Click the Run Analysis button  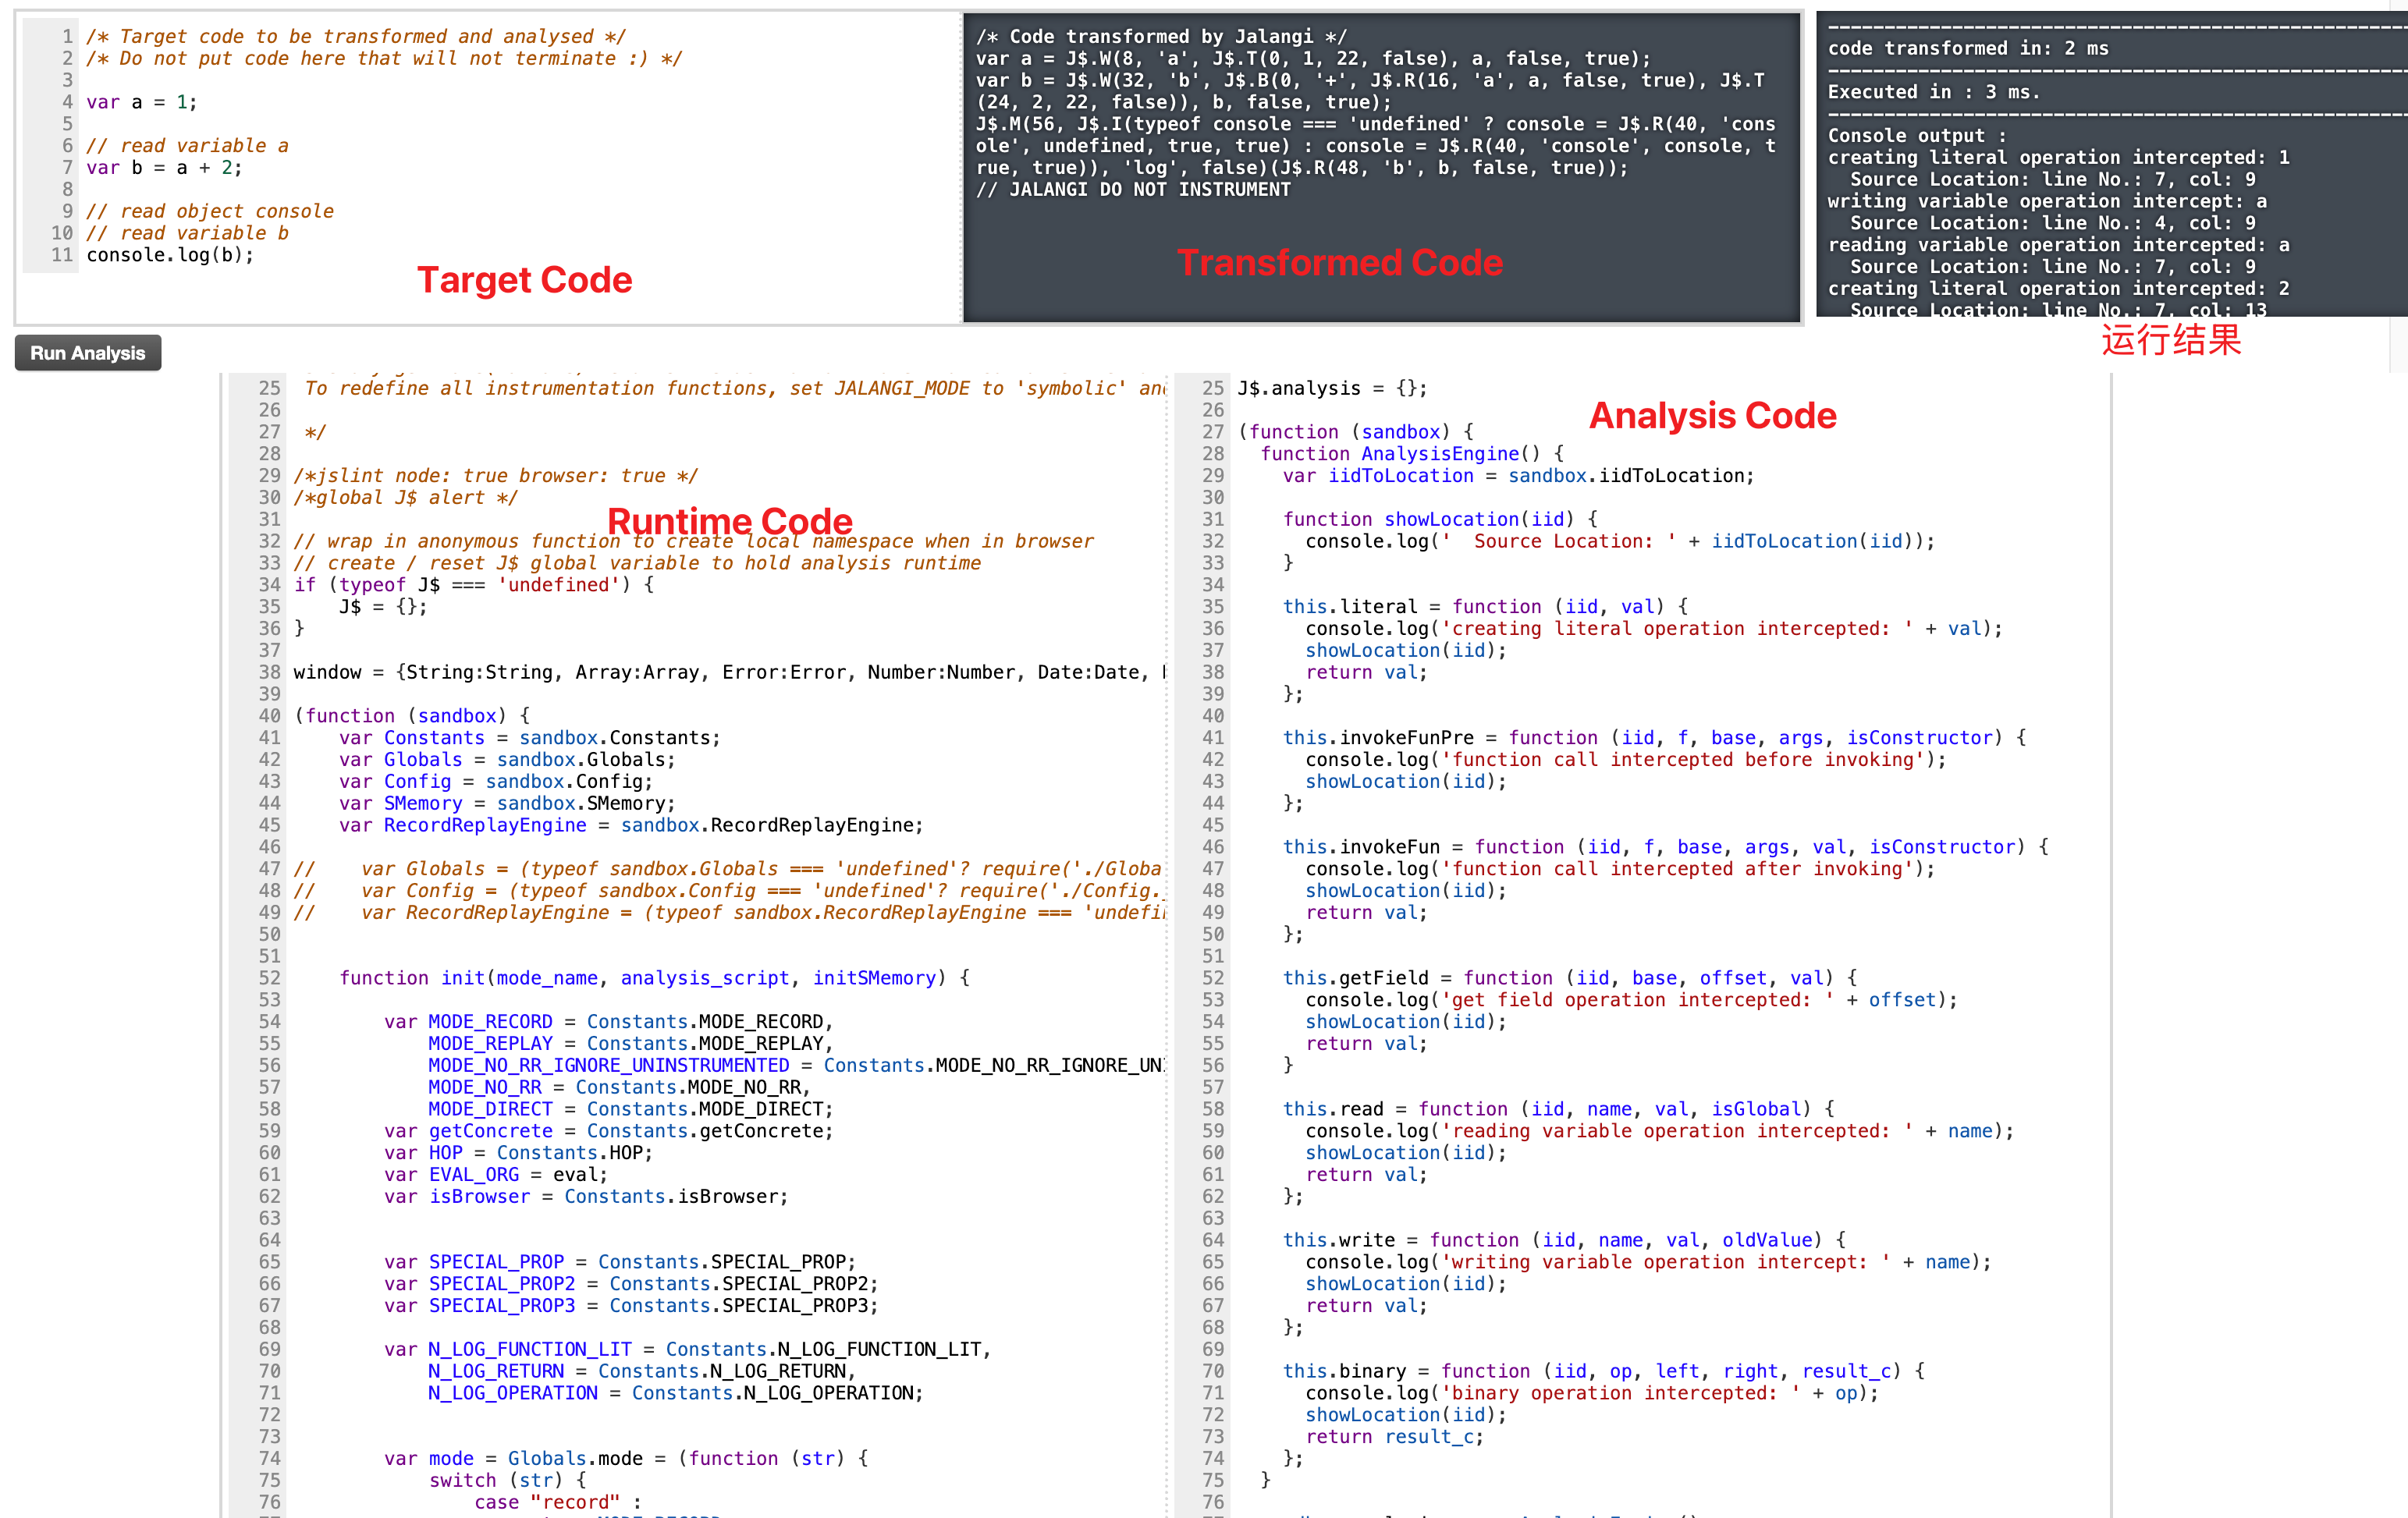pos(87,353)
